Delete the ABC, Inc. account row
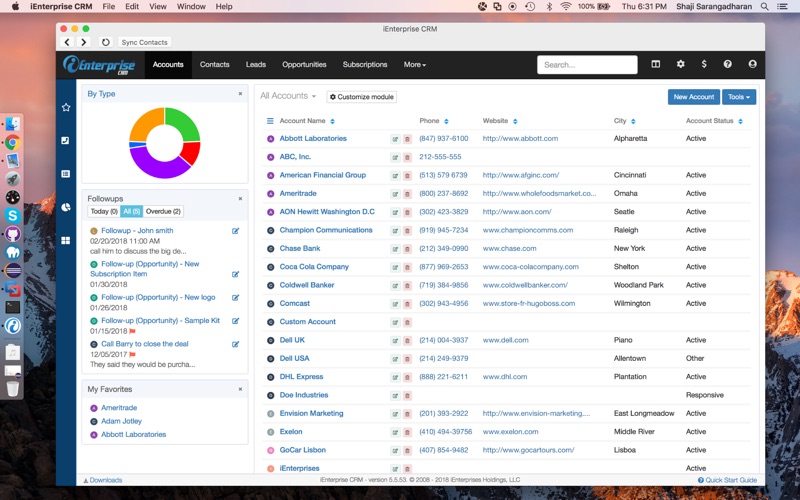This screenshot has width=800, height=500. coord(407,157)
